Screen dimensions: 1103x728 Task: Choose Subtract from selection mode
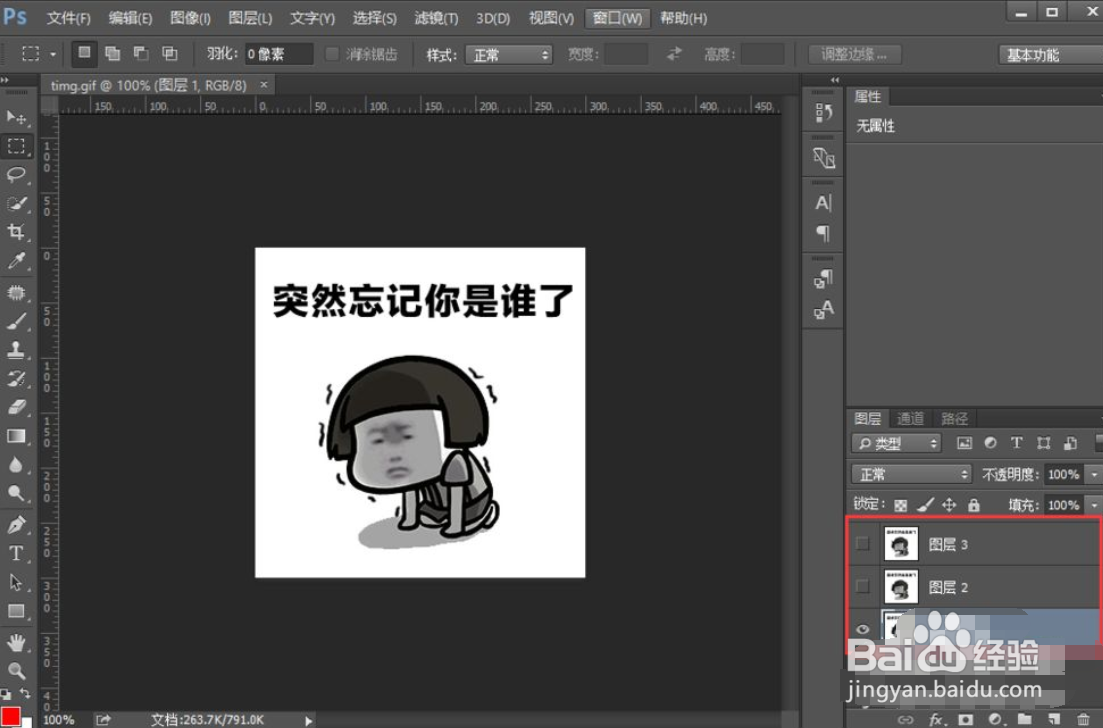(141, 53)
